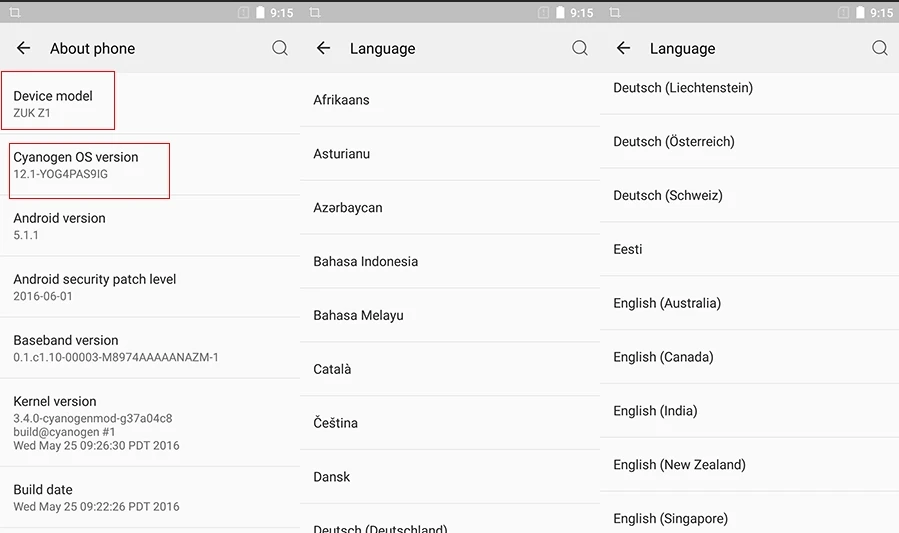Tap Build date Wed May 25 row

(x=150, y=497)
